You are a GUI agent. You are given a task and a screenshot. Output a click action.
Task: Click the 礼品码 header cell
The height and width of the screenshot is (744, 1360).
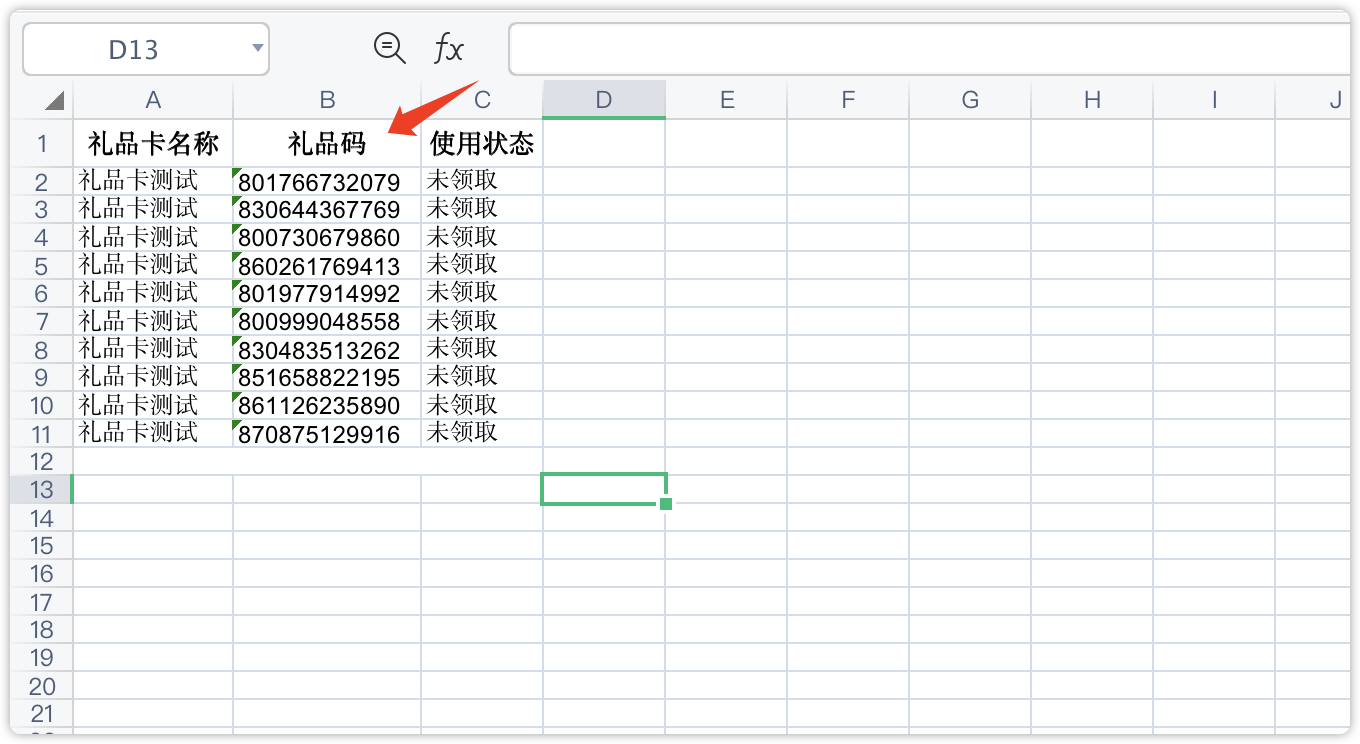tap(327, 144)
